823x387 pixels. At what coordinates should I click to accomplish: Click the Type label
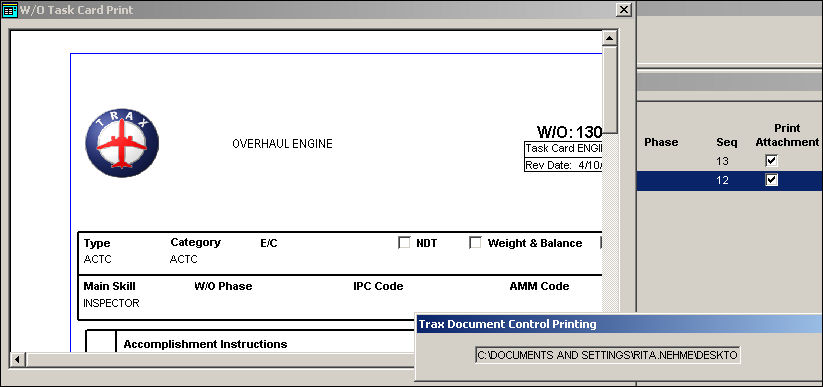[97, 244]
